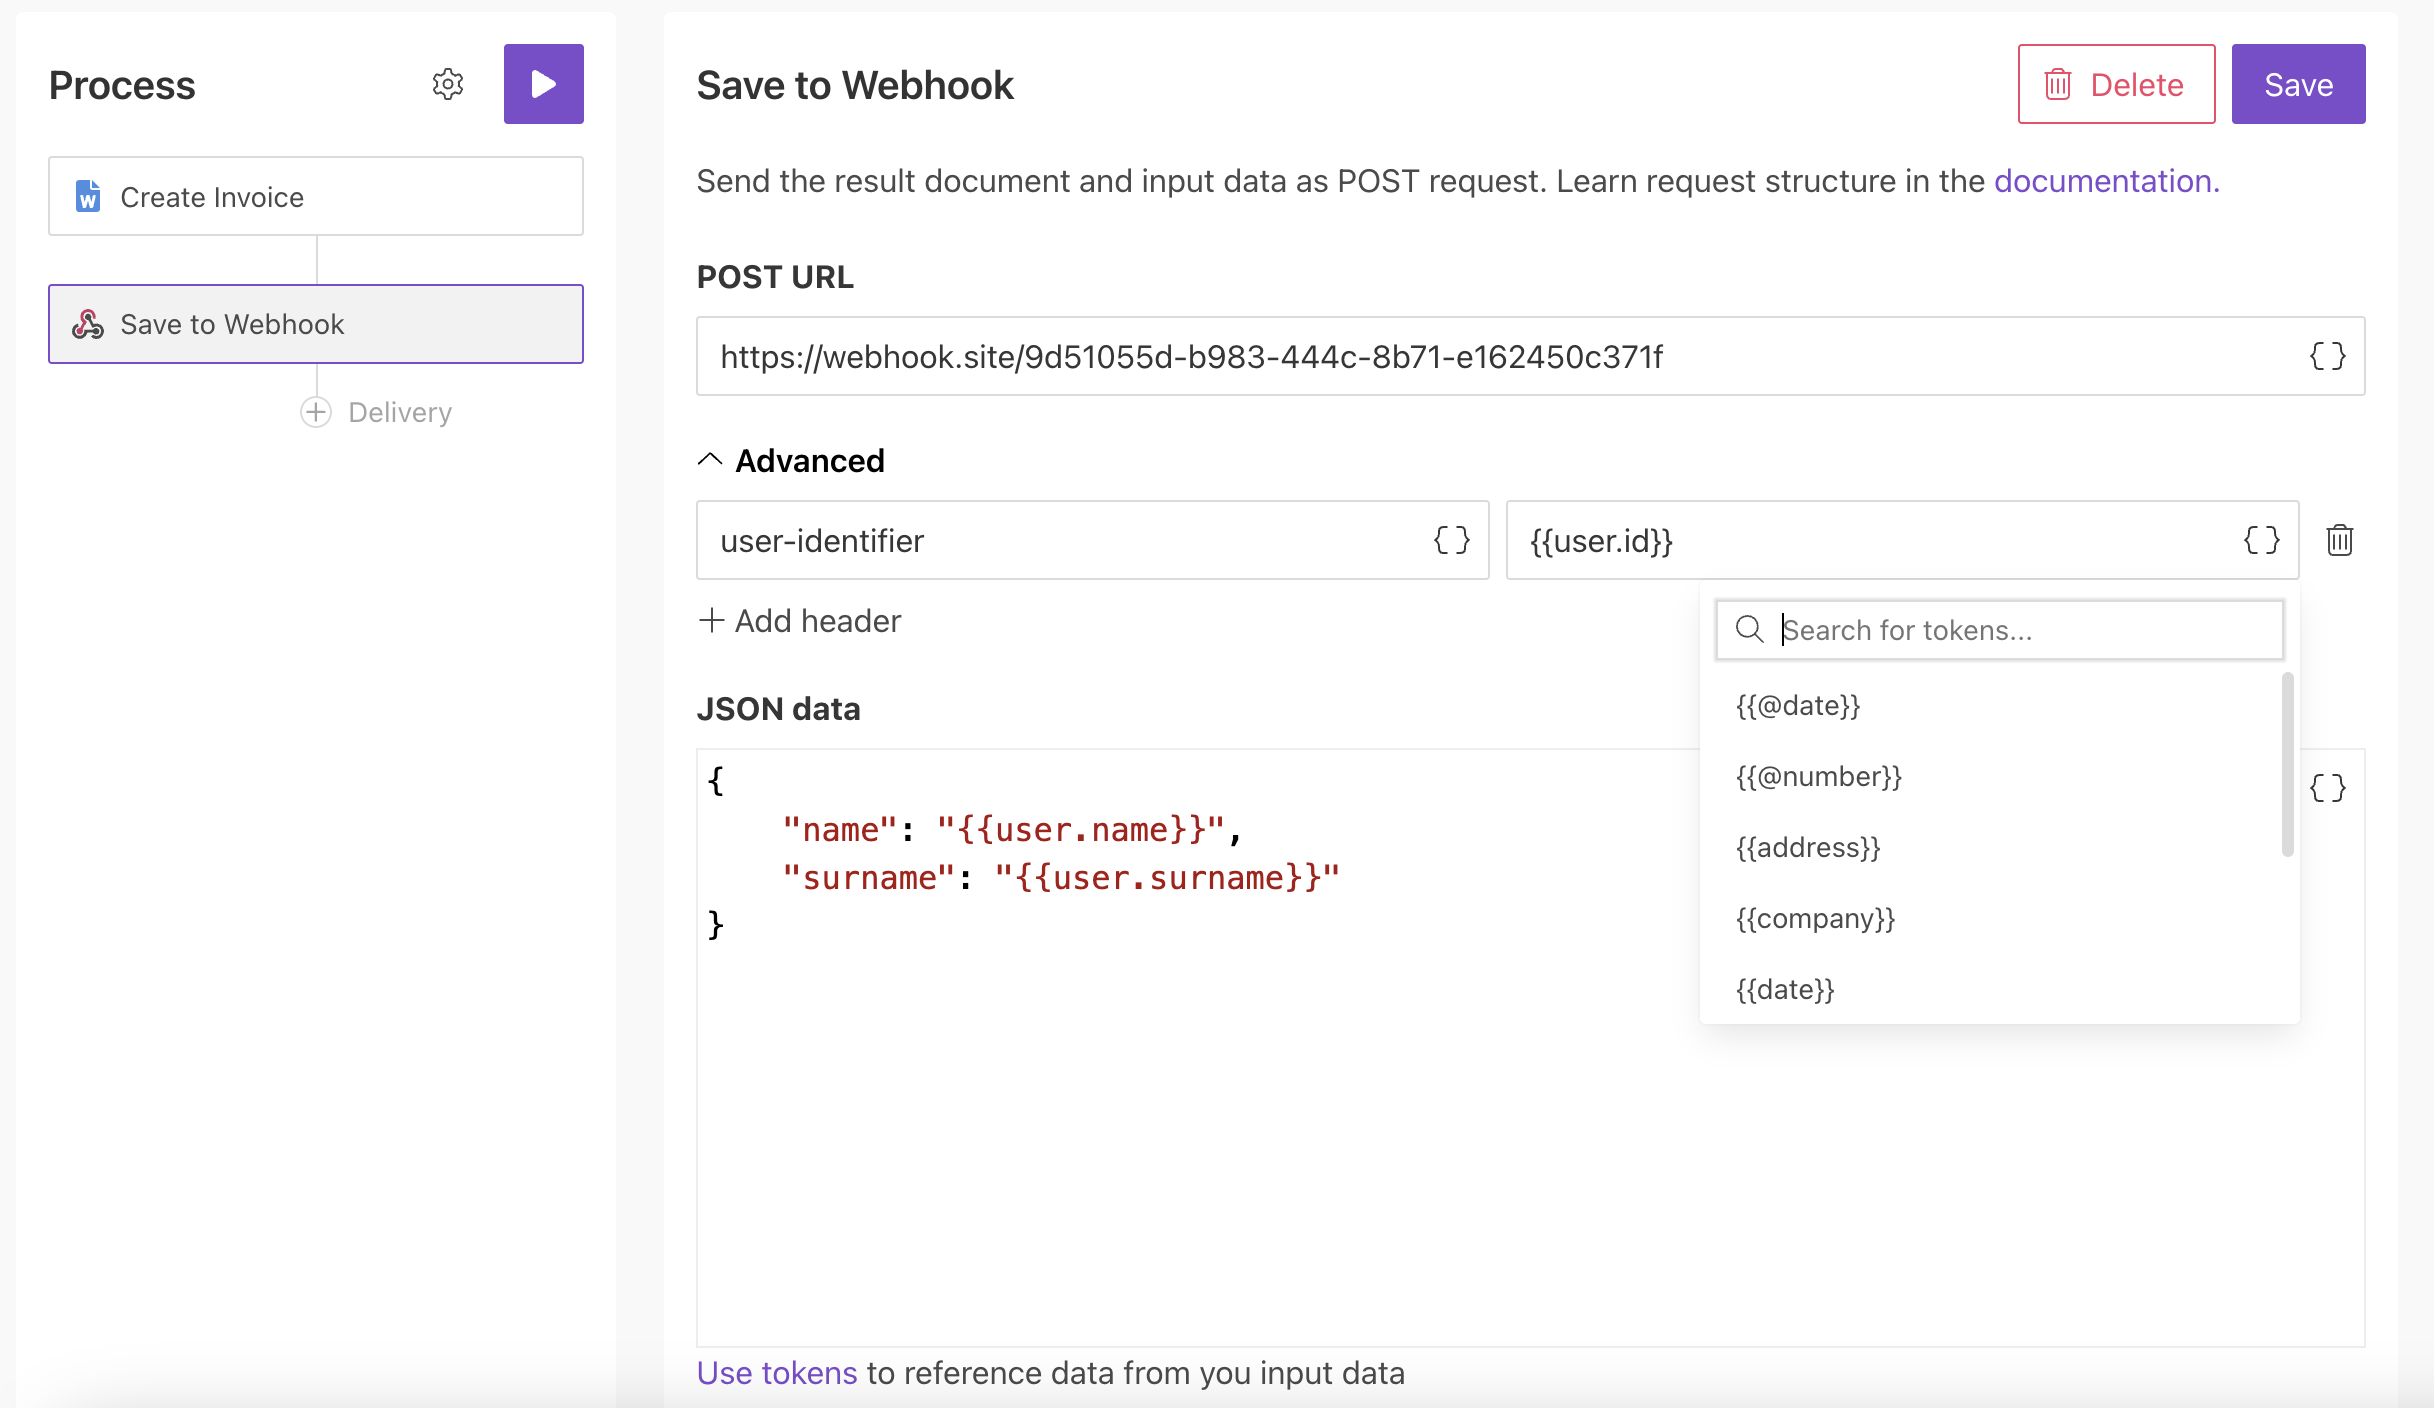The height and width of the screenshot is (1408, 2434).
Task: Choose the {{address}} token
Action: [x=1808, y=848]
